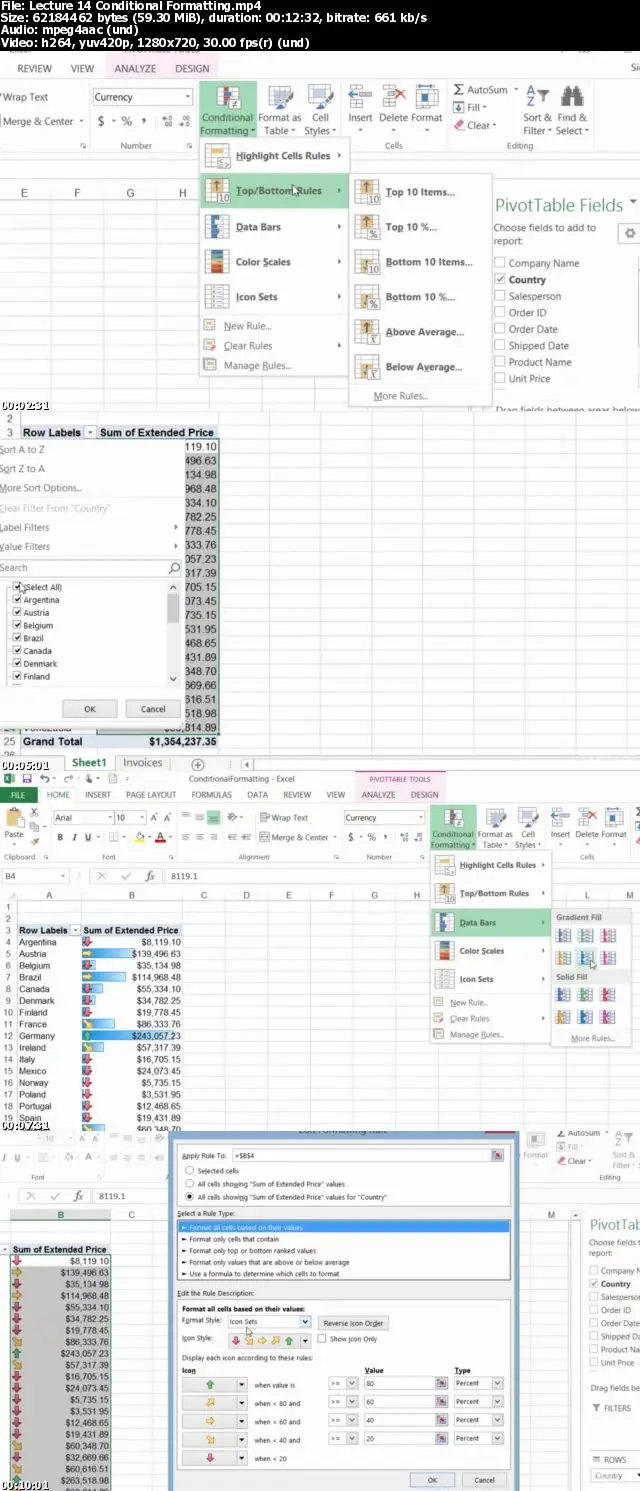640x1491 pixels.
Task: Switch to the FILE tab
Action: click(19, 795)
